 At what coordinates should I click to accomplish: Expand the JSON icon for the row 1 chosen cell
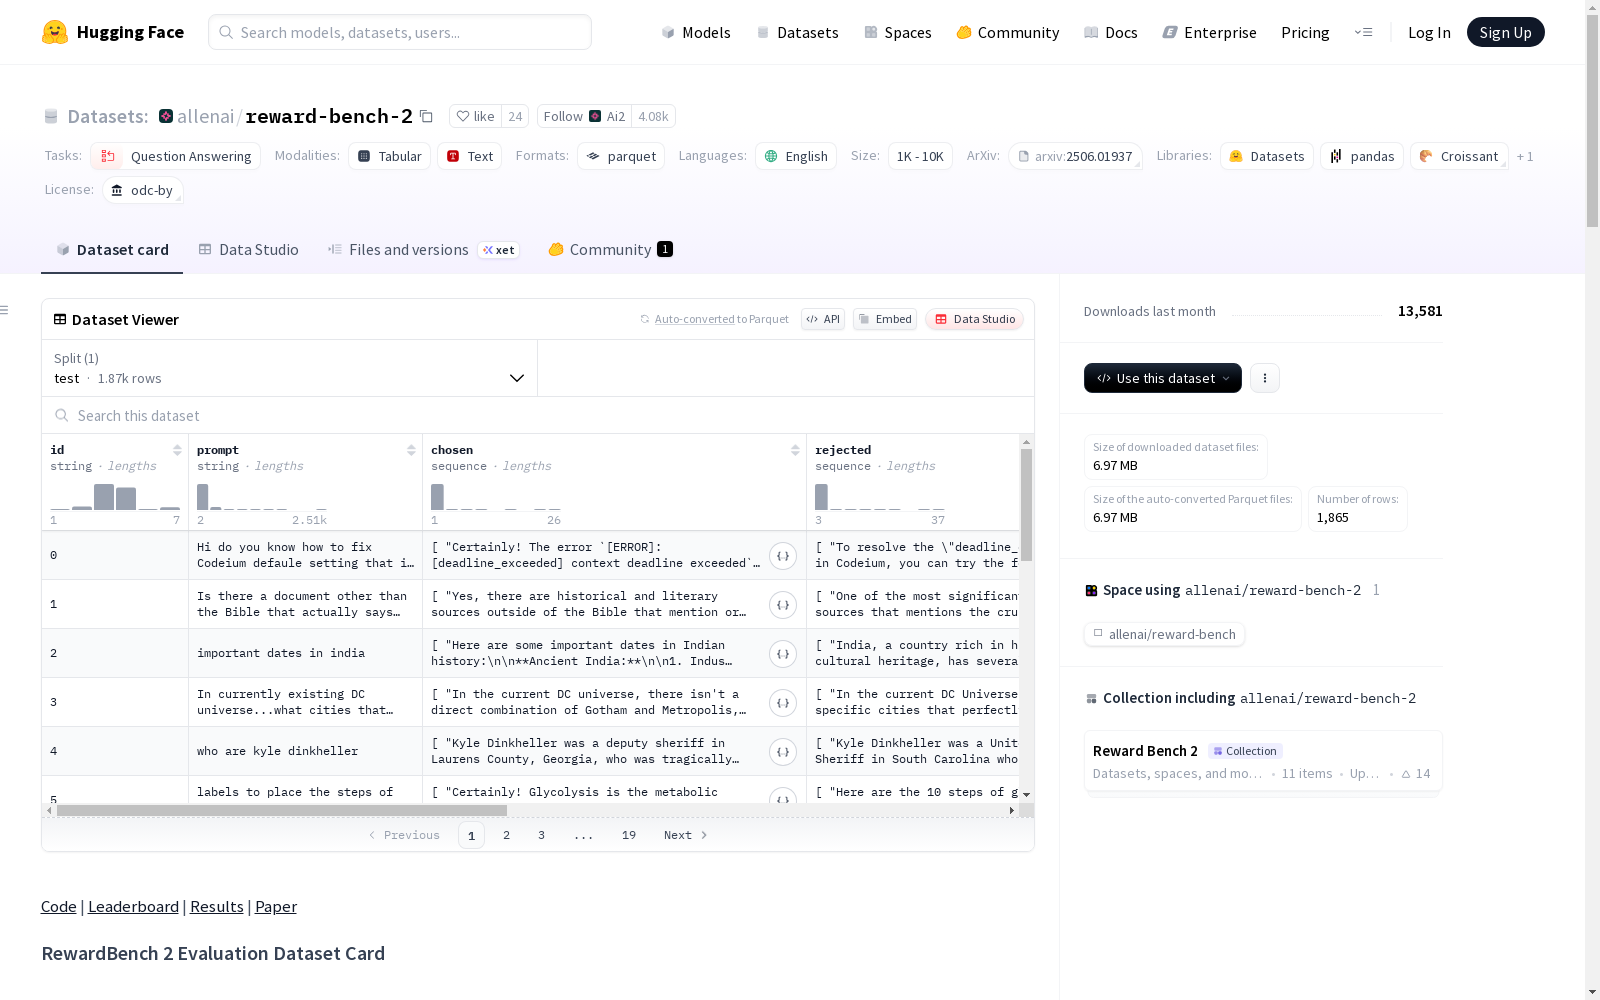pyautogui.click(x=783, y=605)
